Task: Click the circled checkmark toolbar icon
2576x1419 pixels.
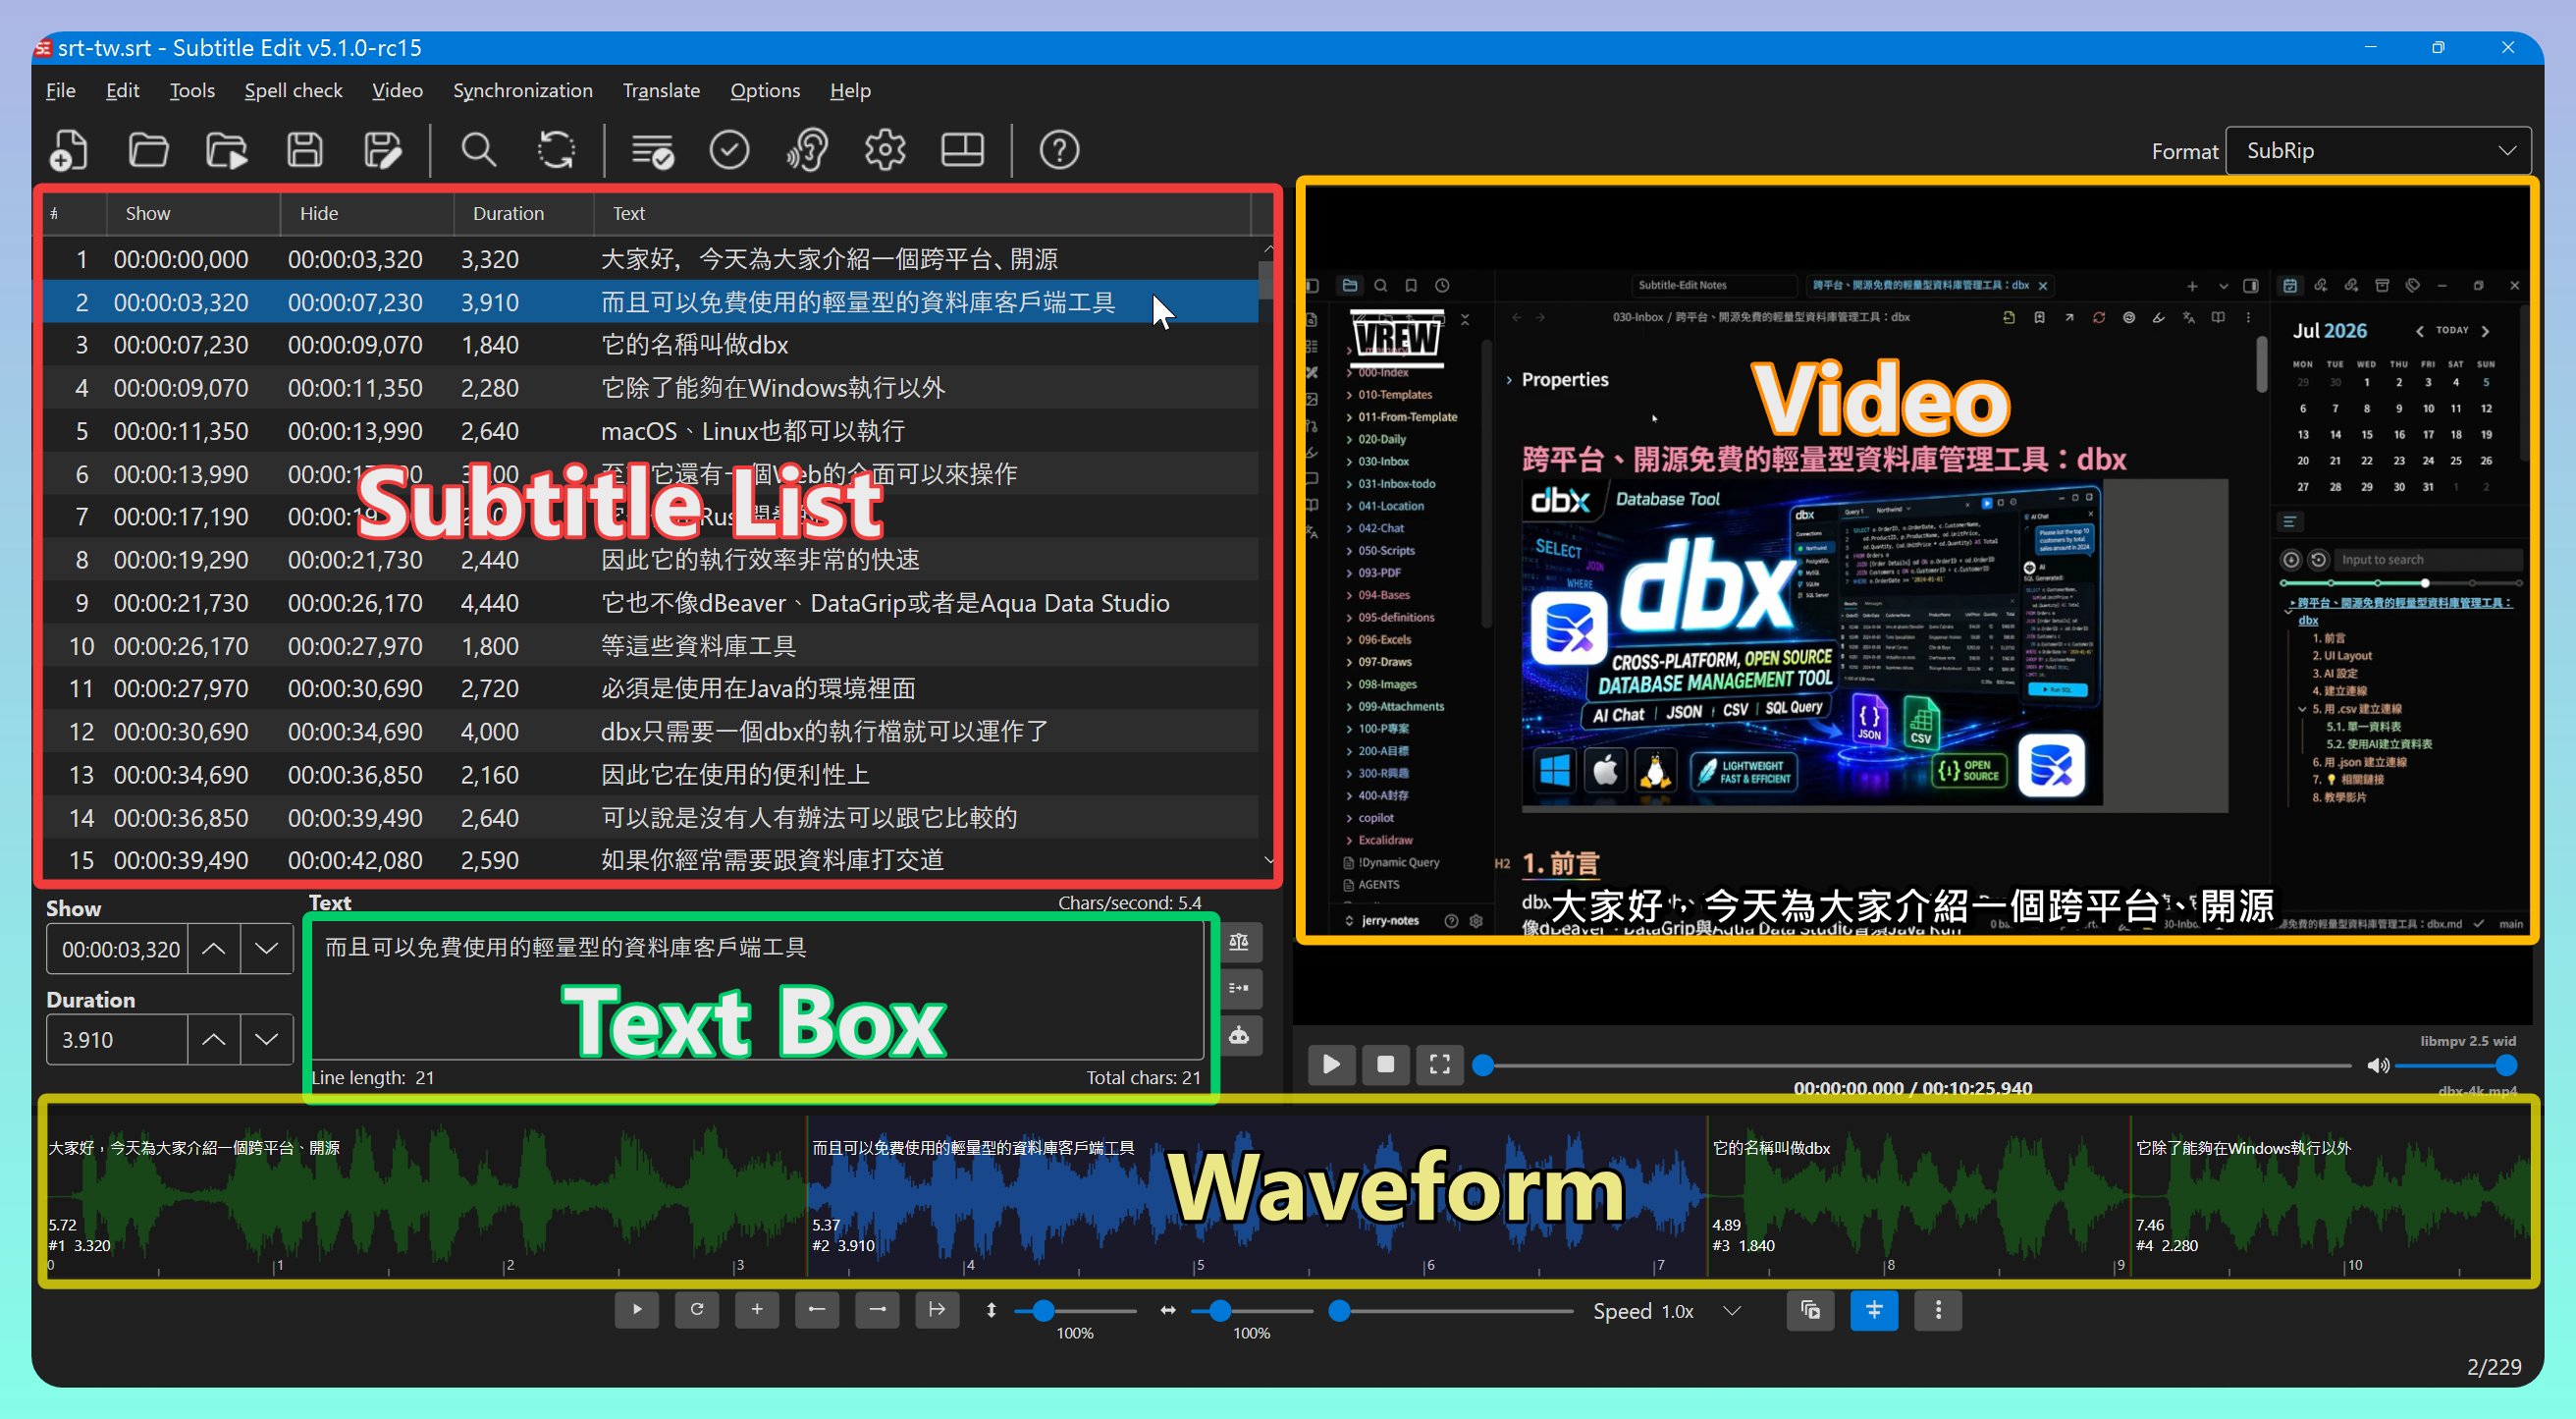Action: coord(729,151)
